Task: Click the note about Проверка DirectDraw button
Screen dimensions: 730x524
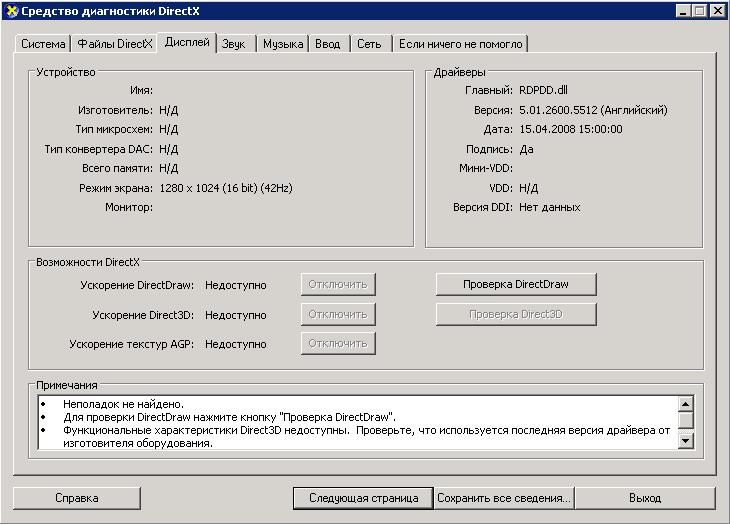Action: [230, 417]
